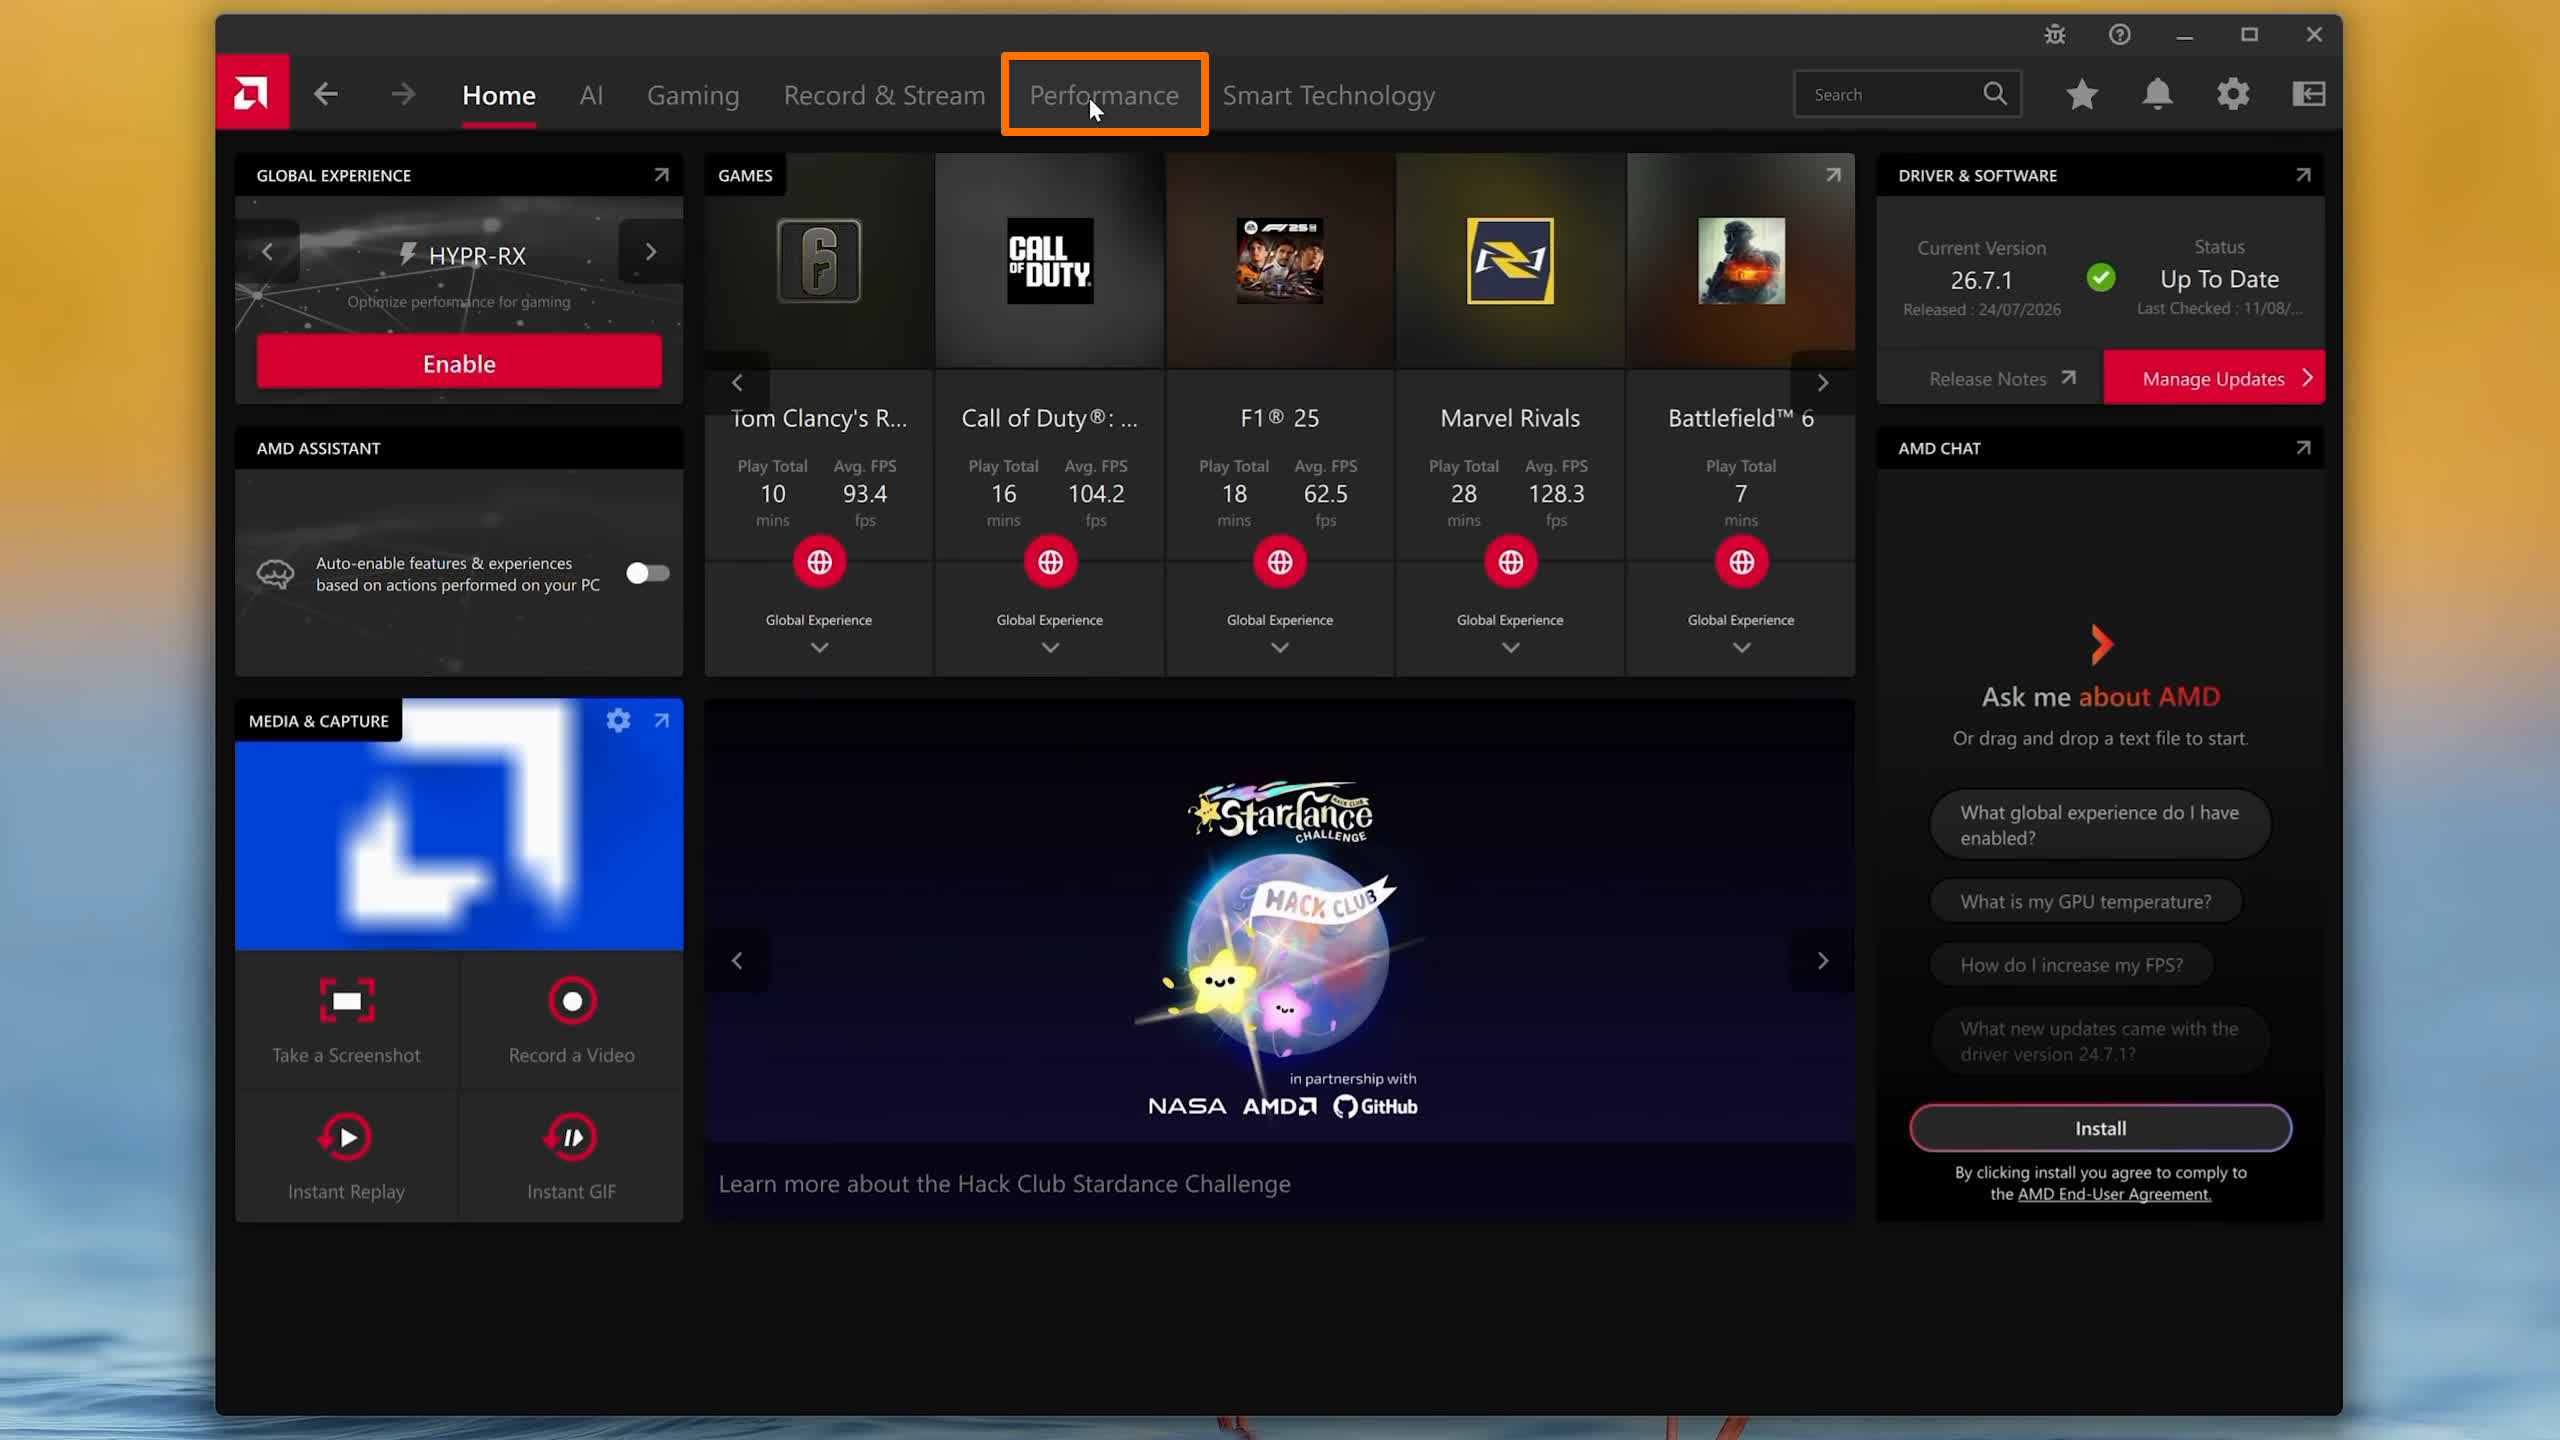Viewport: 2560px width, 1440px height.
Task: Click Global Experience globe under Call of Duty
Action: (1050, 562)
